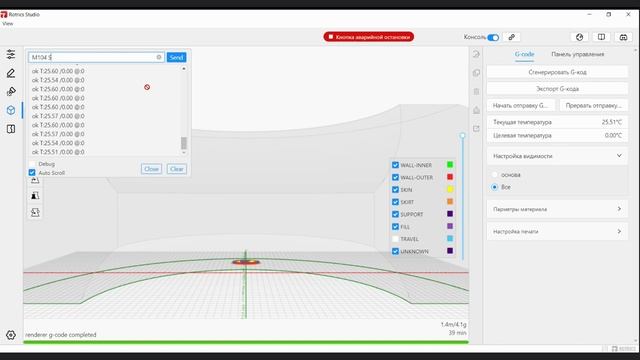Expand the Настройка печати section

tap(557, 231)
